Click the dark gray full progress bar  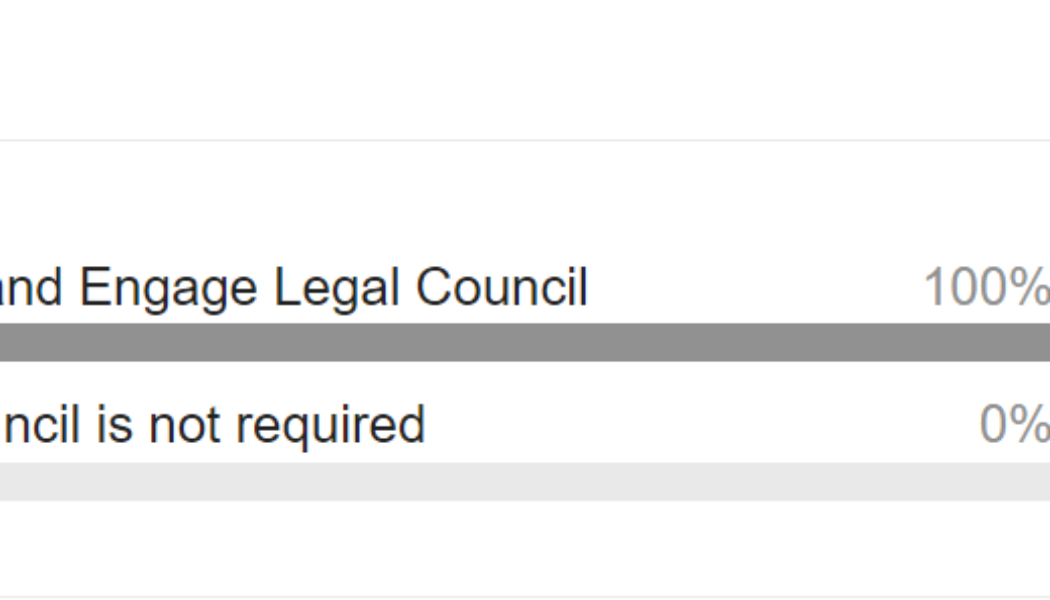(x=525, y=342)
